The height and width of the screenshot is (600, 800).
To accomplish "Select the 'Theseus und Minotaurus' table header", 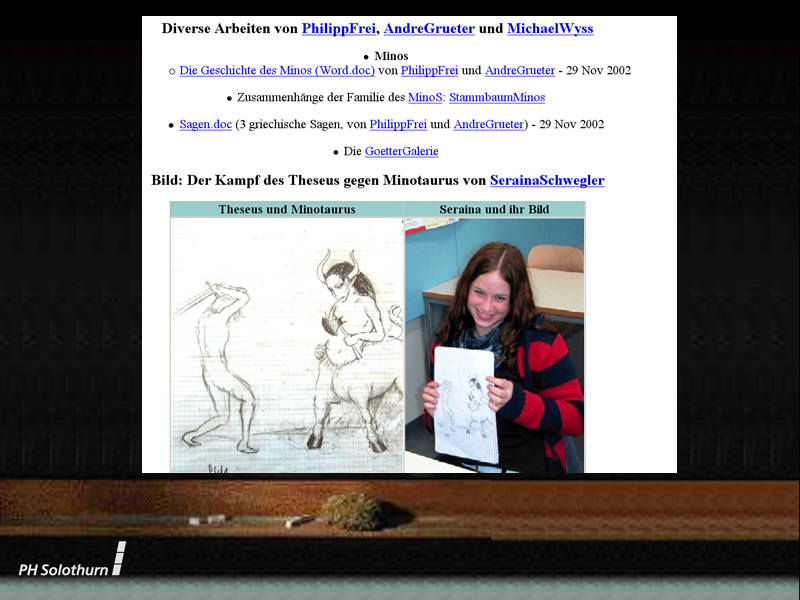I will [286, 210].
